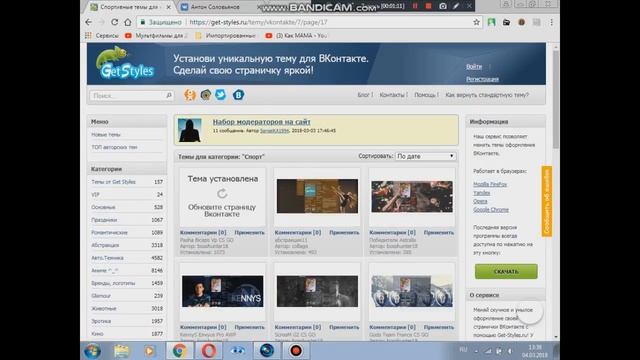Open 'Набор модераторов на сайт' announcement

261,122
